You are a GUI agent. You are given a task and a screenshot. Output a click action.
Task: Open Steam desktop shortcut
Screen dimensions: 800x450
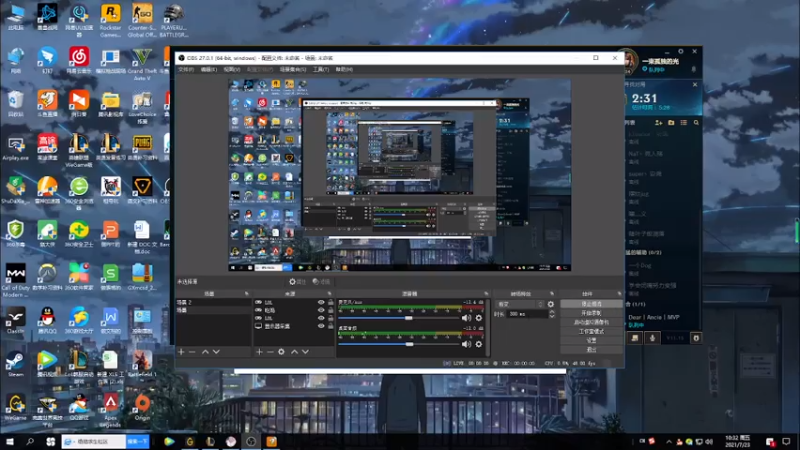coord(15,364)
